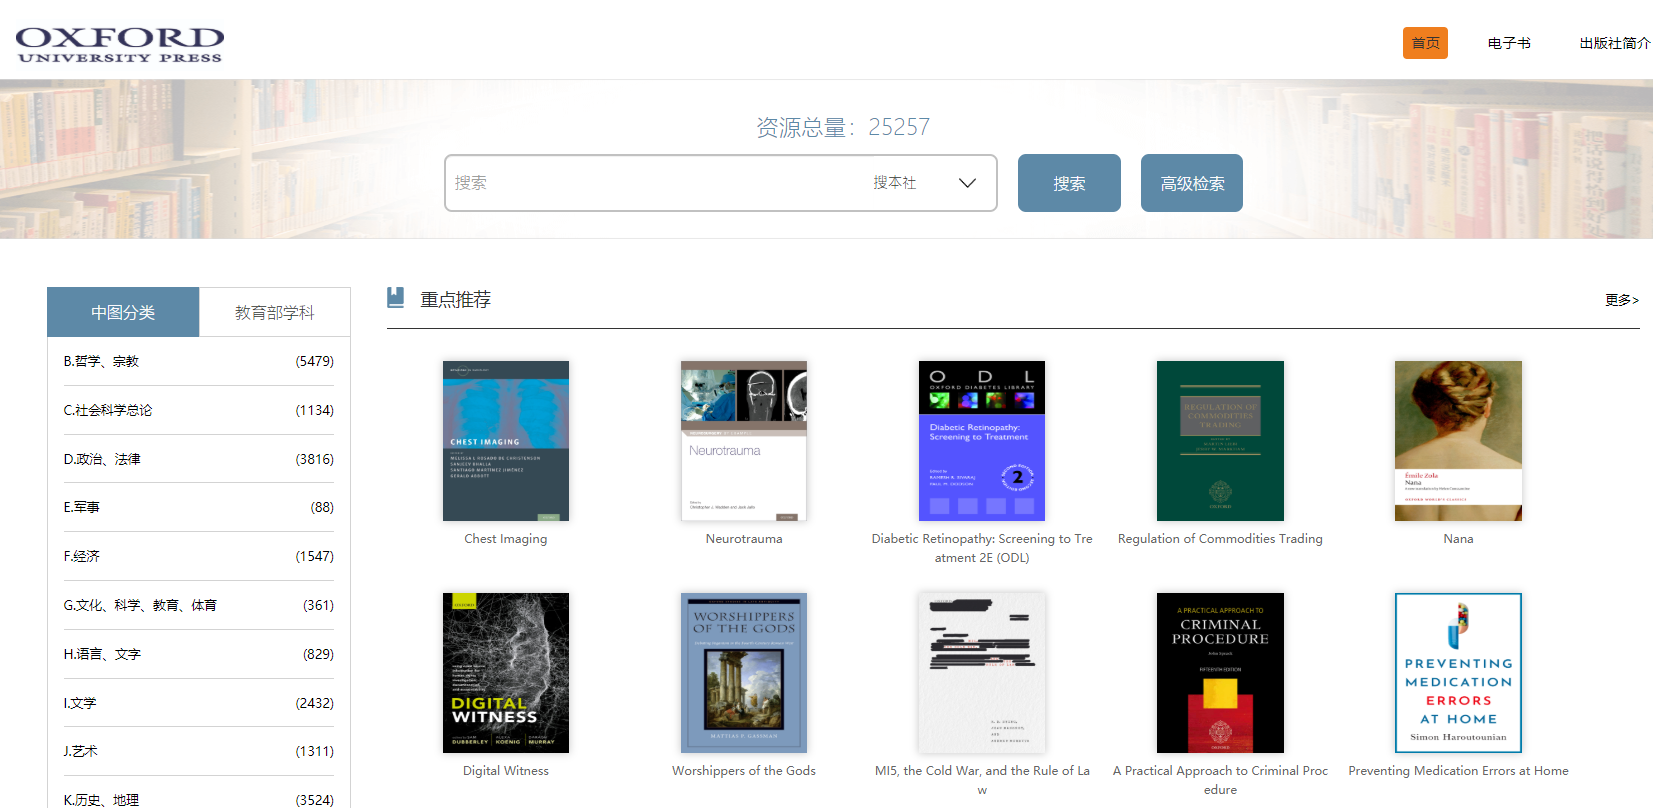The image size is (1653, 808).
Task: Open Criminal Procedure book cover
Action: click(1220, 673)
